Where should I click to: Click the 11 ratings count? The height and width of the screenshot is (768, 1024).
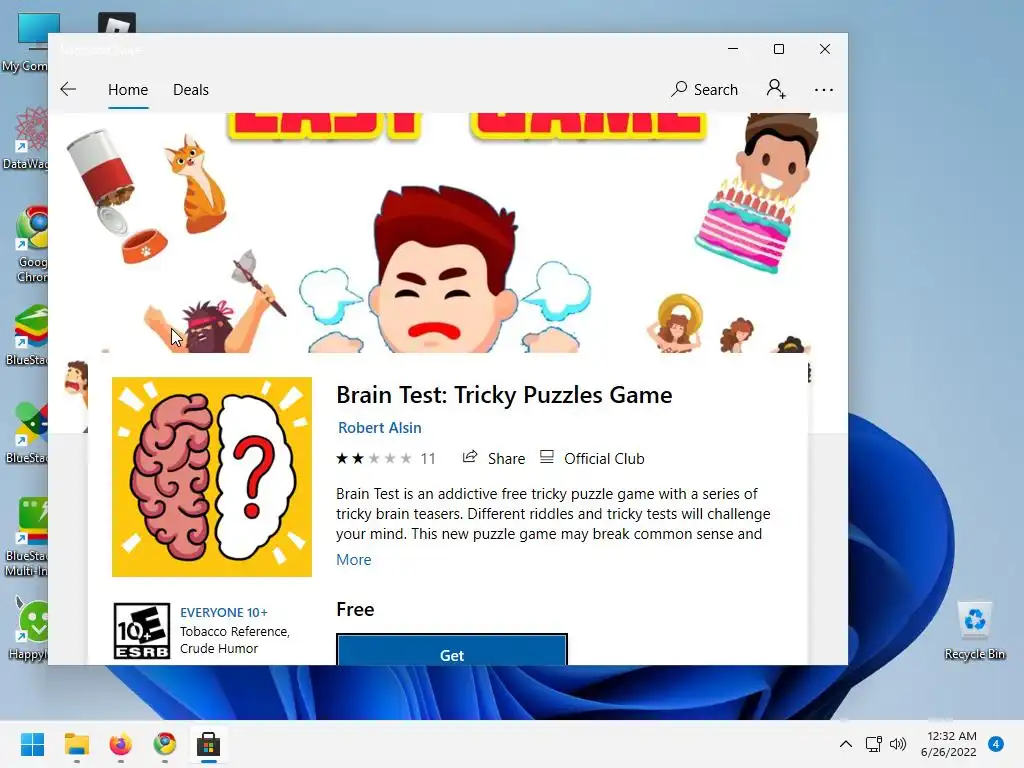pyautogui.click(x=428, y=458)
